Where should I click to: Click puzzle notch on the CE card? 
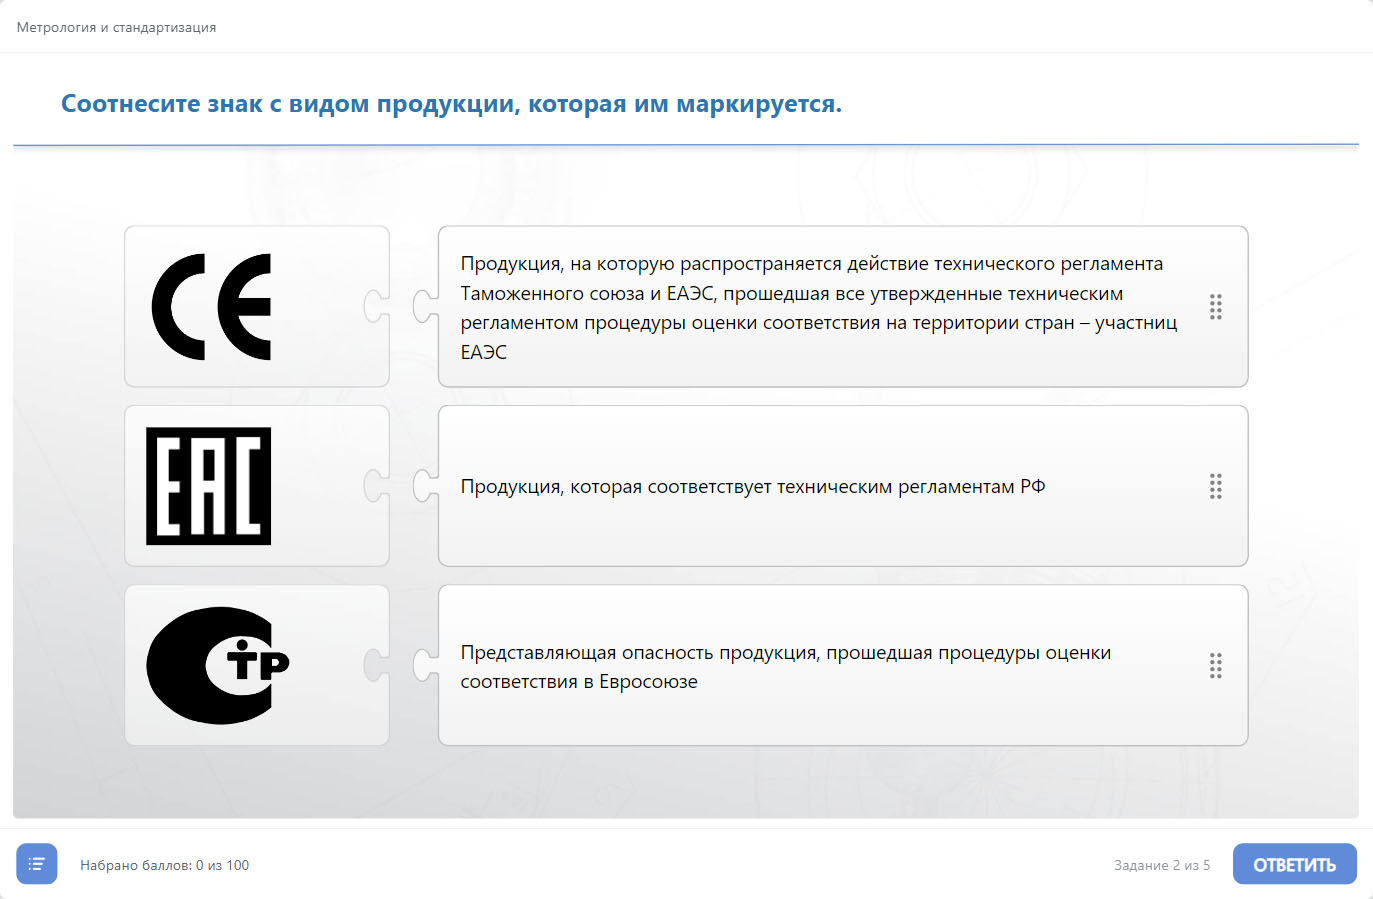coord(377,307)
